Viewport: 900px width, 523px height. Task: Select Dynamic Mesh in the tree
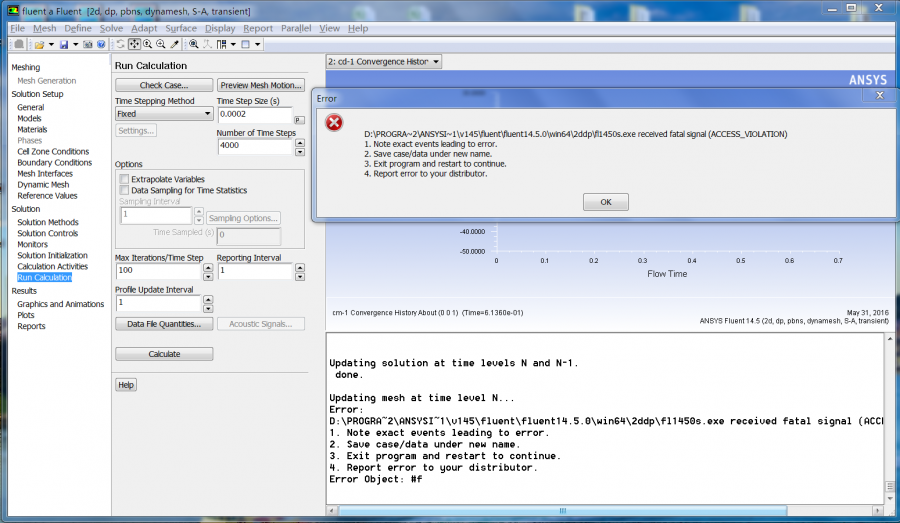(43, 184)
